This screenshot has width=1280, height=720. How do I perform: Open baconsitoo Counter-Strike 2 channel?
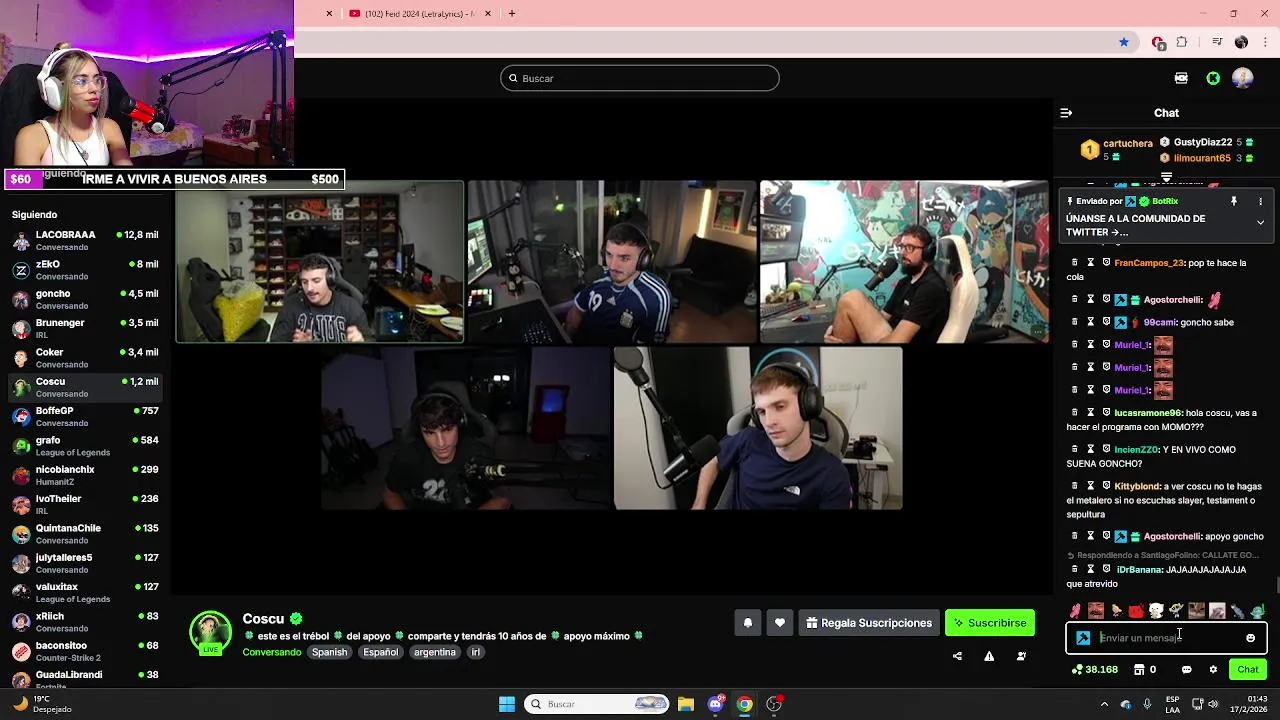coord(85,651)
